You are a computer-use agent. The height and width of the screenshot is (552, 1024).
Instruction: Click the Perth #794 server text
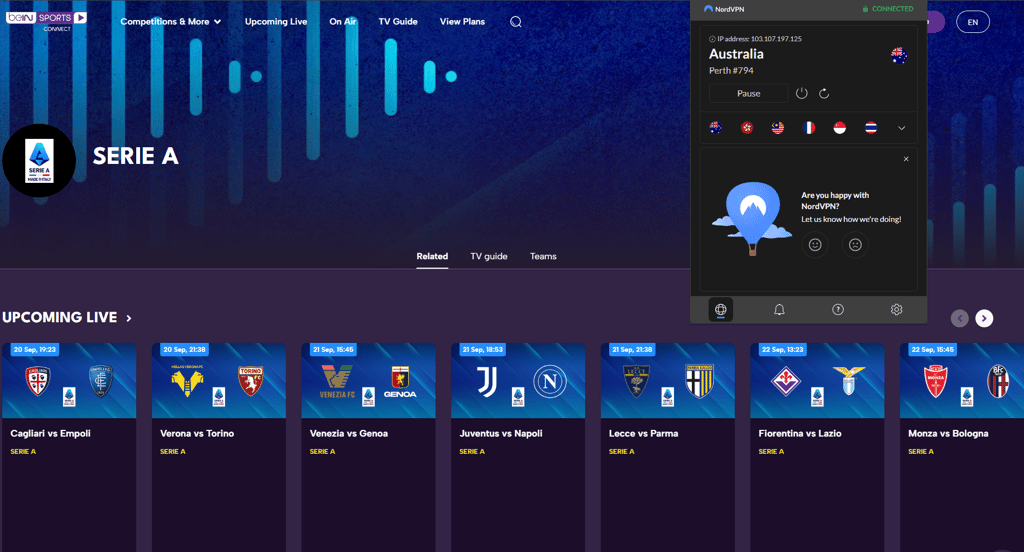pyautogui.click(x=731, y=71)
